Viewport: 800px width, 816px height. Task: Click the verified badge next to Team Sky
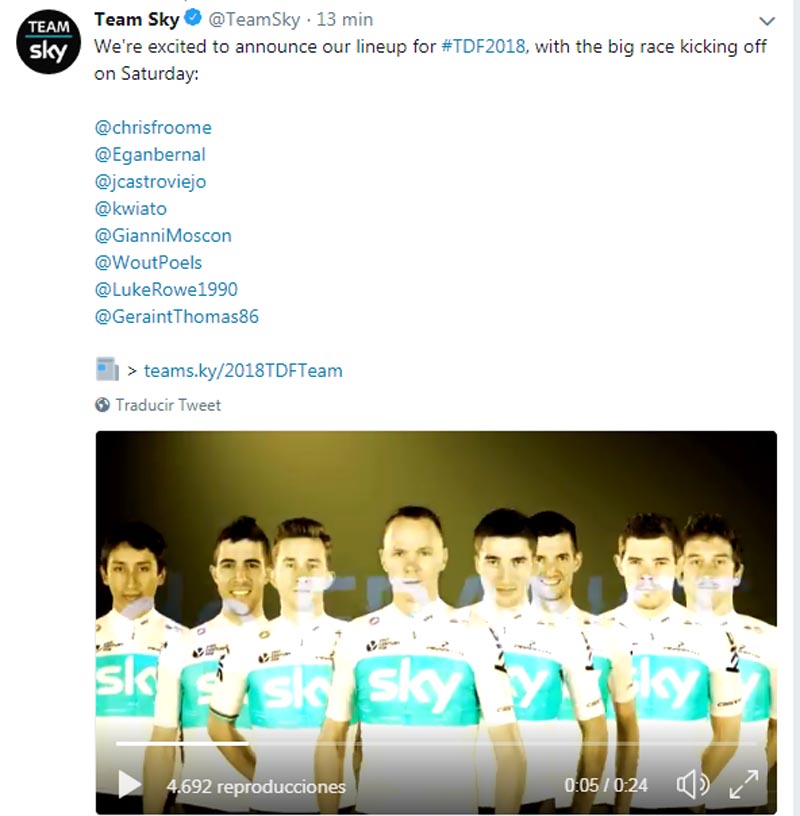193,18
